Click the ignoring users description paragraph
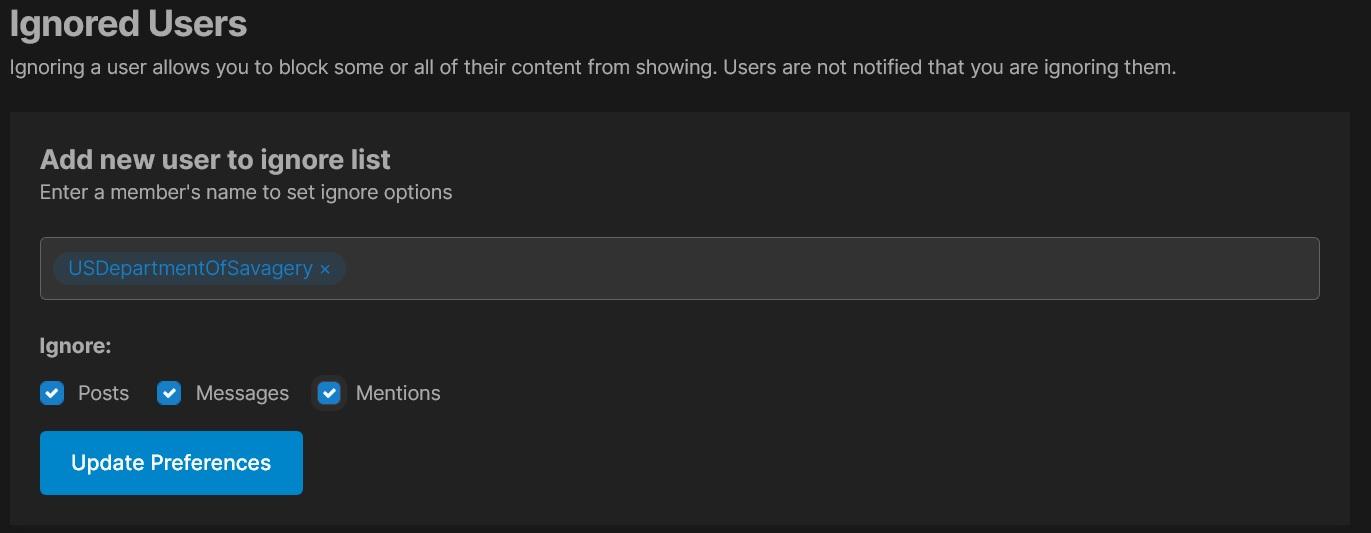Viewport: 1371px width, 533px height. (x=593, y=68)
